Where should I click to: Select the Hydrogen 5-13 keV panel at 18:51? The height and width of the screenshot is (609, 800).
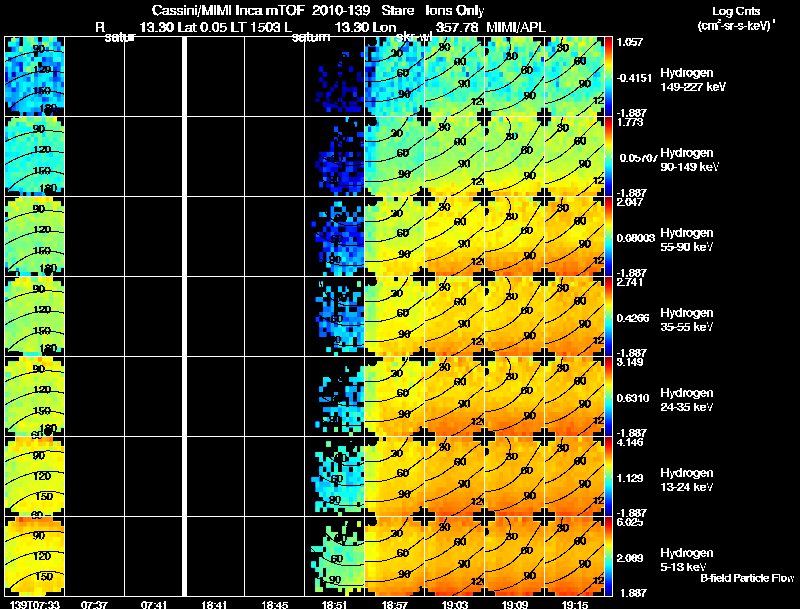[335, 556]
